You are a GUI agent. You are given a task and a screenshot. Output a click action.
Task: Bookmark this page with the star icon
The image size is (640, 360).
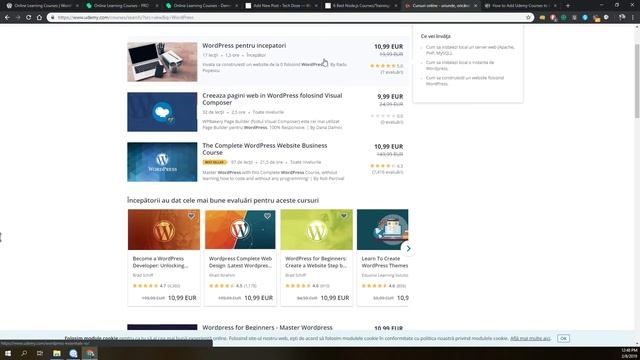[528, 18]
